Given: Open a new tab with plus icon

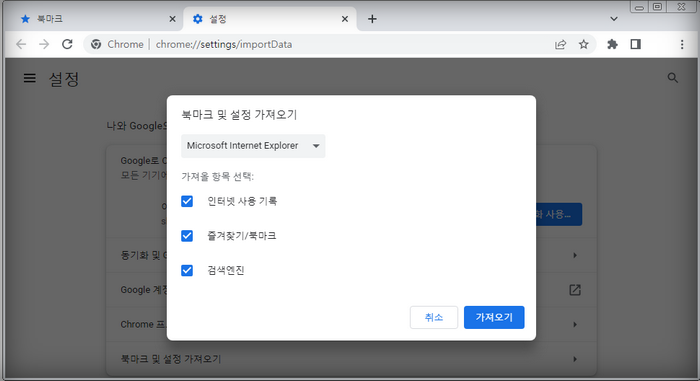Looking at the screenshot, I should 372,19.
